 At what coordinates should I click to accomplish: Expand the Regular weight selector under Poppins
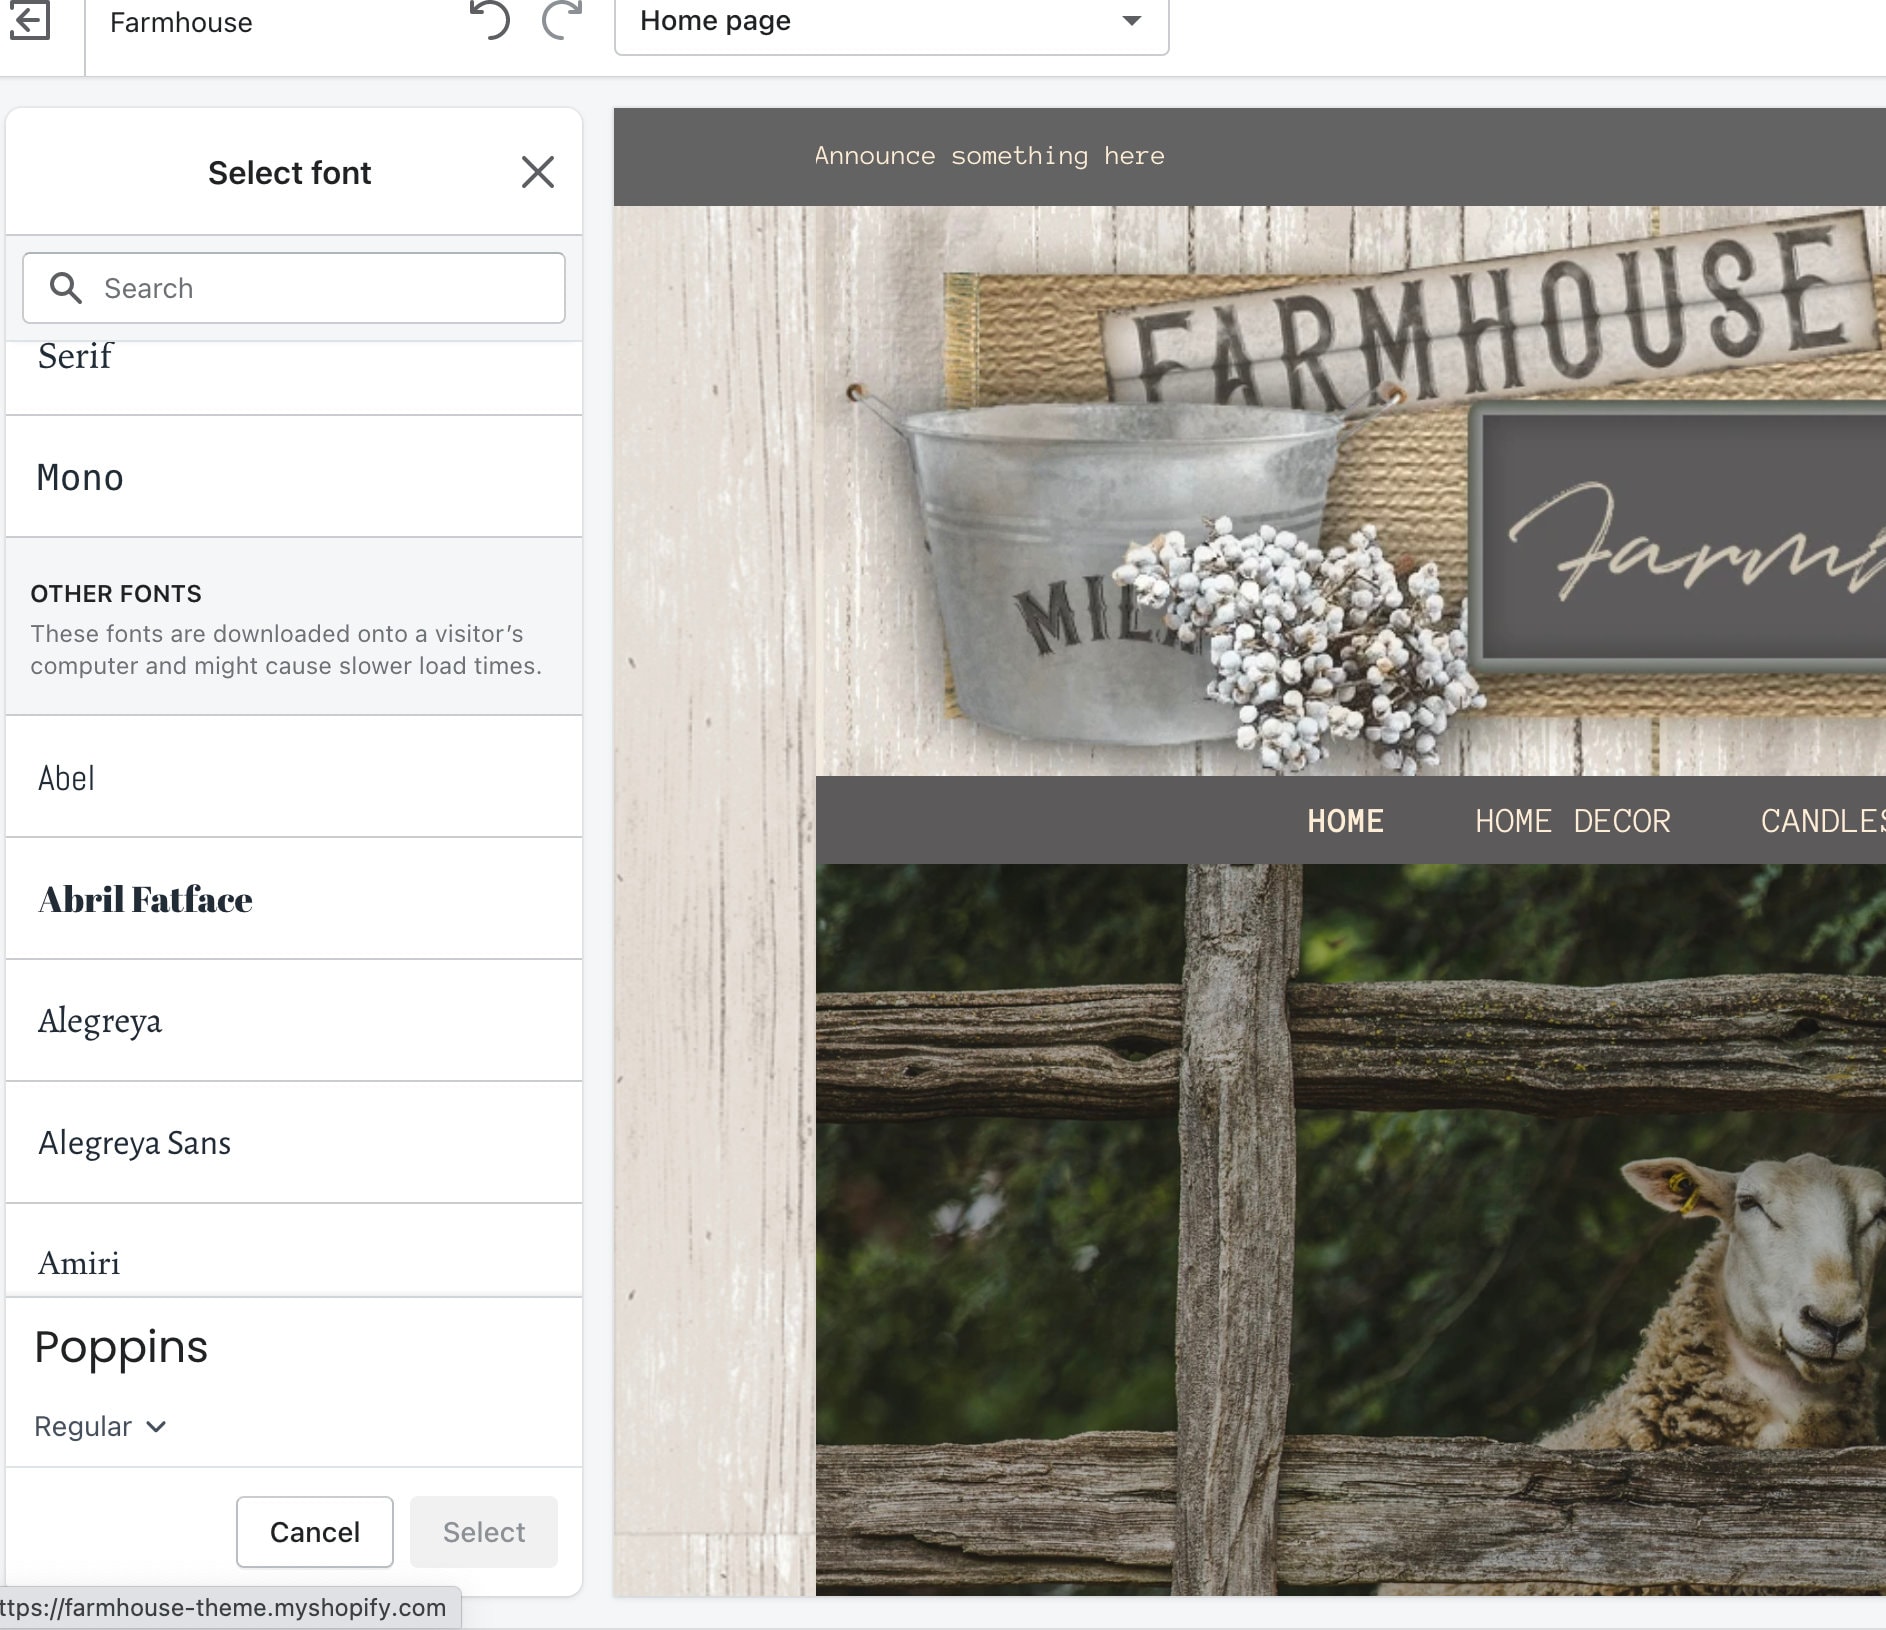(x=99, y=1426)
